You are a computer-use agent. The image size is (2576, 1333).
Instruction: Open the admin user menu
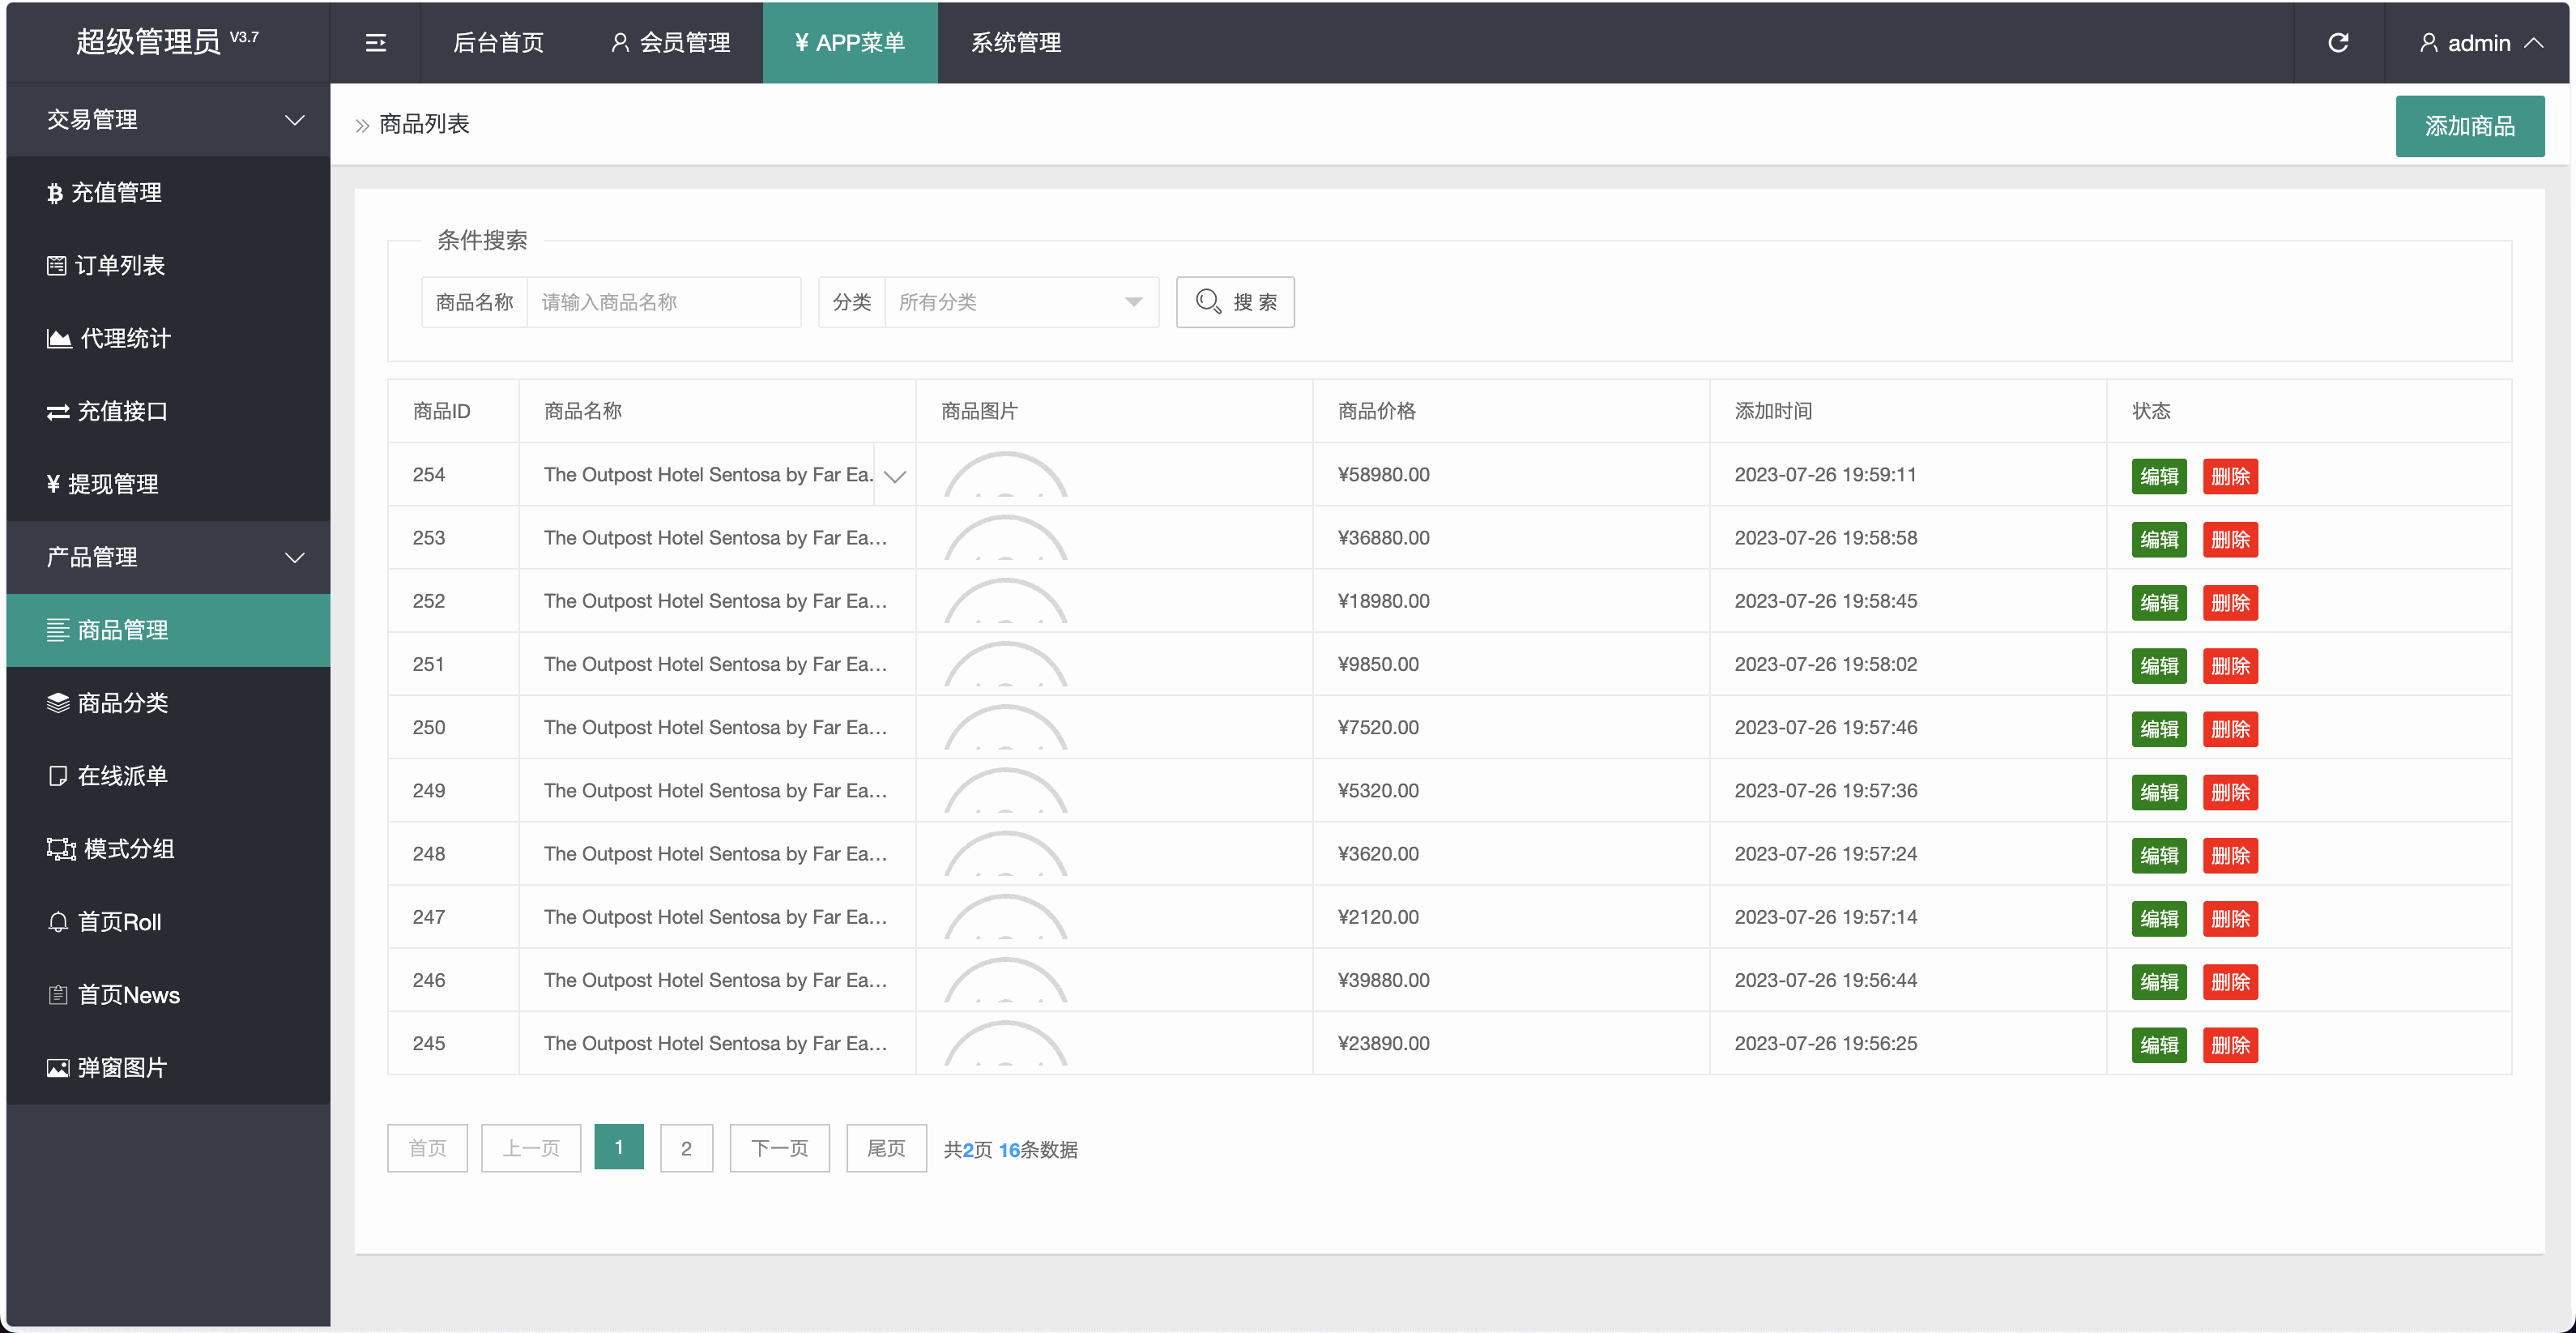tap(2480, 43)
